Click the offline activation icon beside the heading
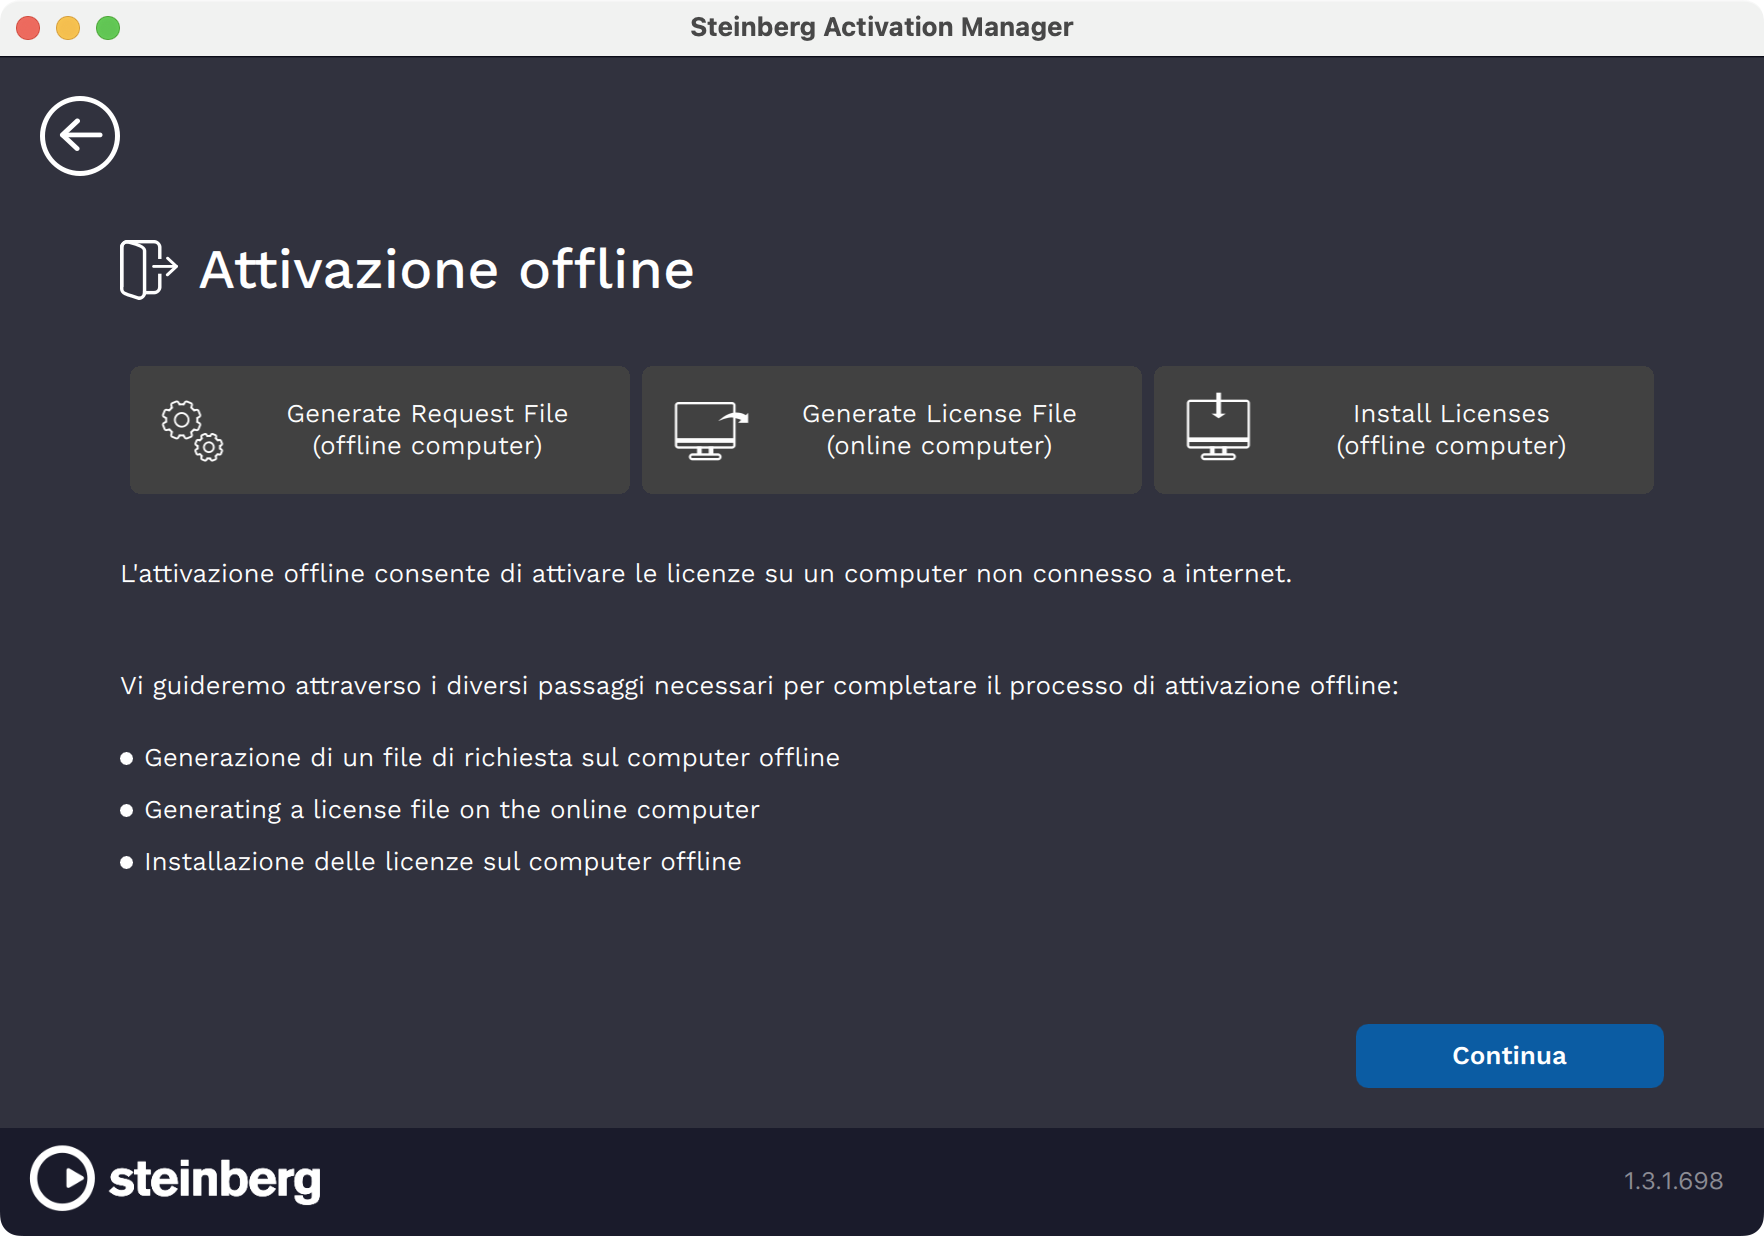 coord(148,269)
